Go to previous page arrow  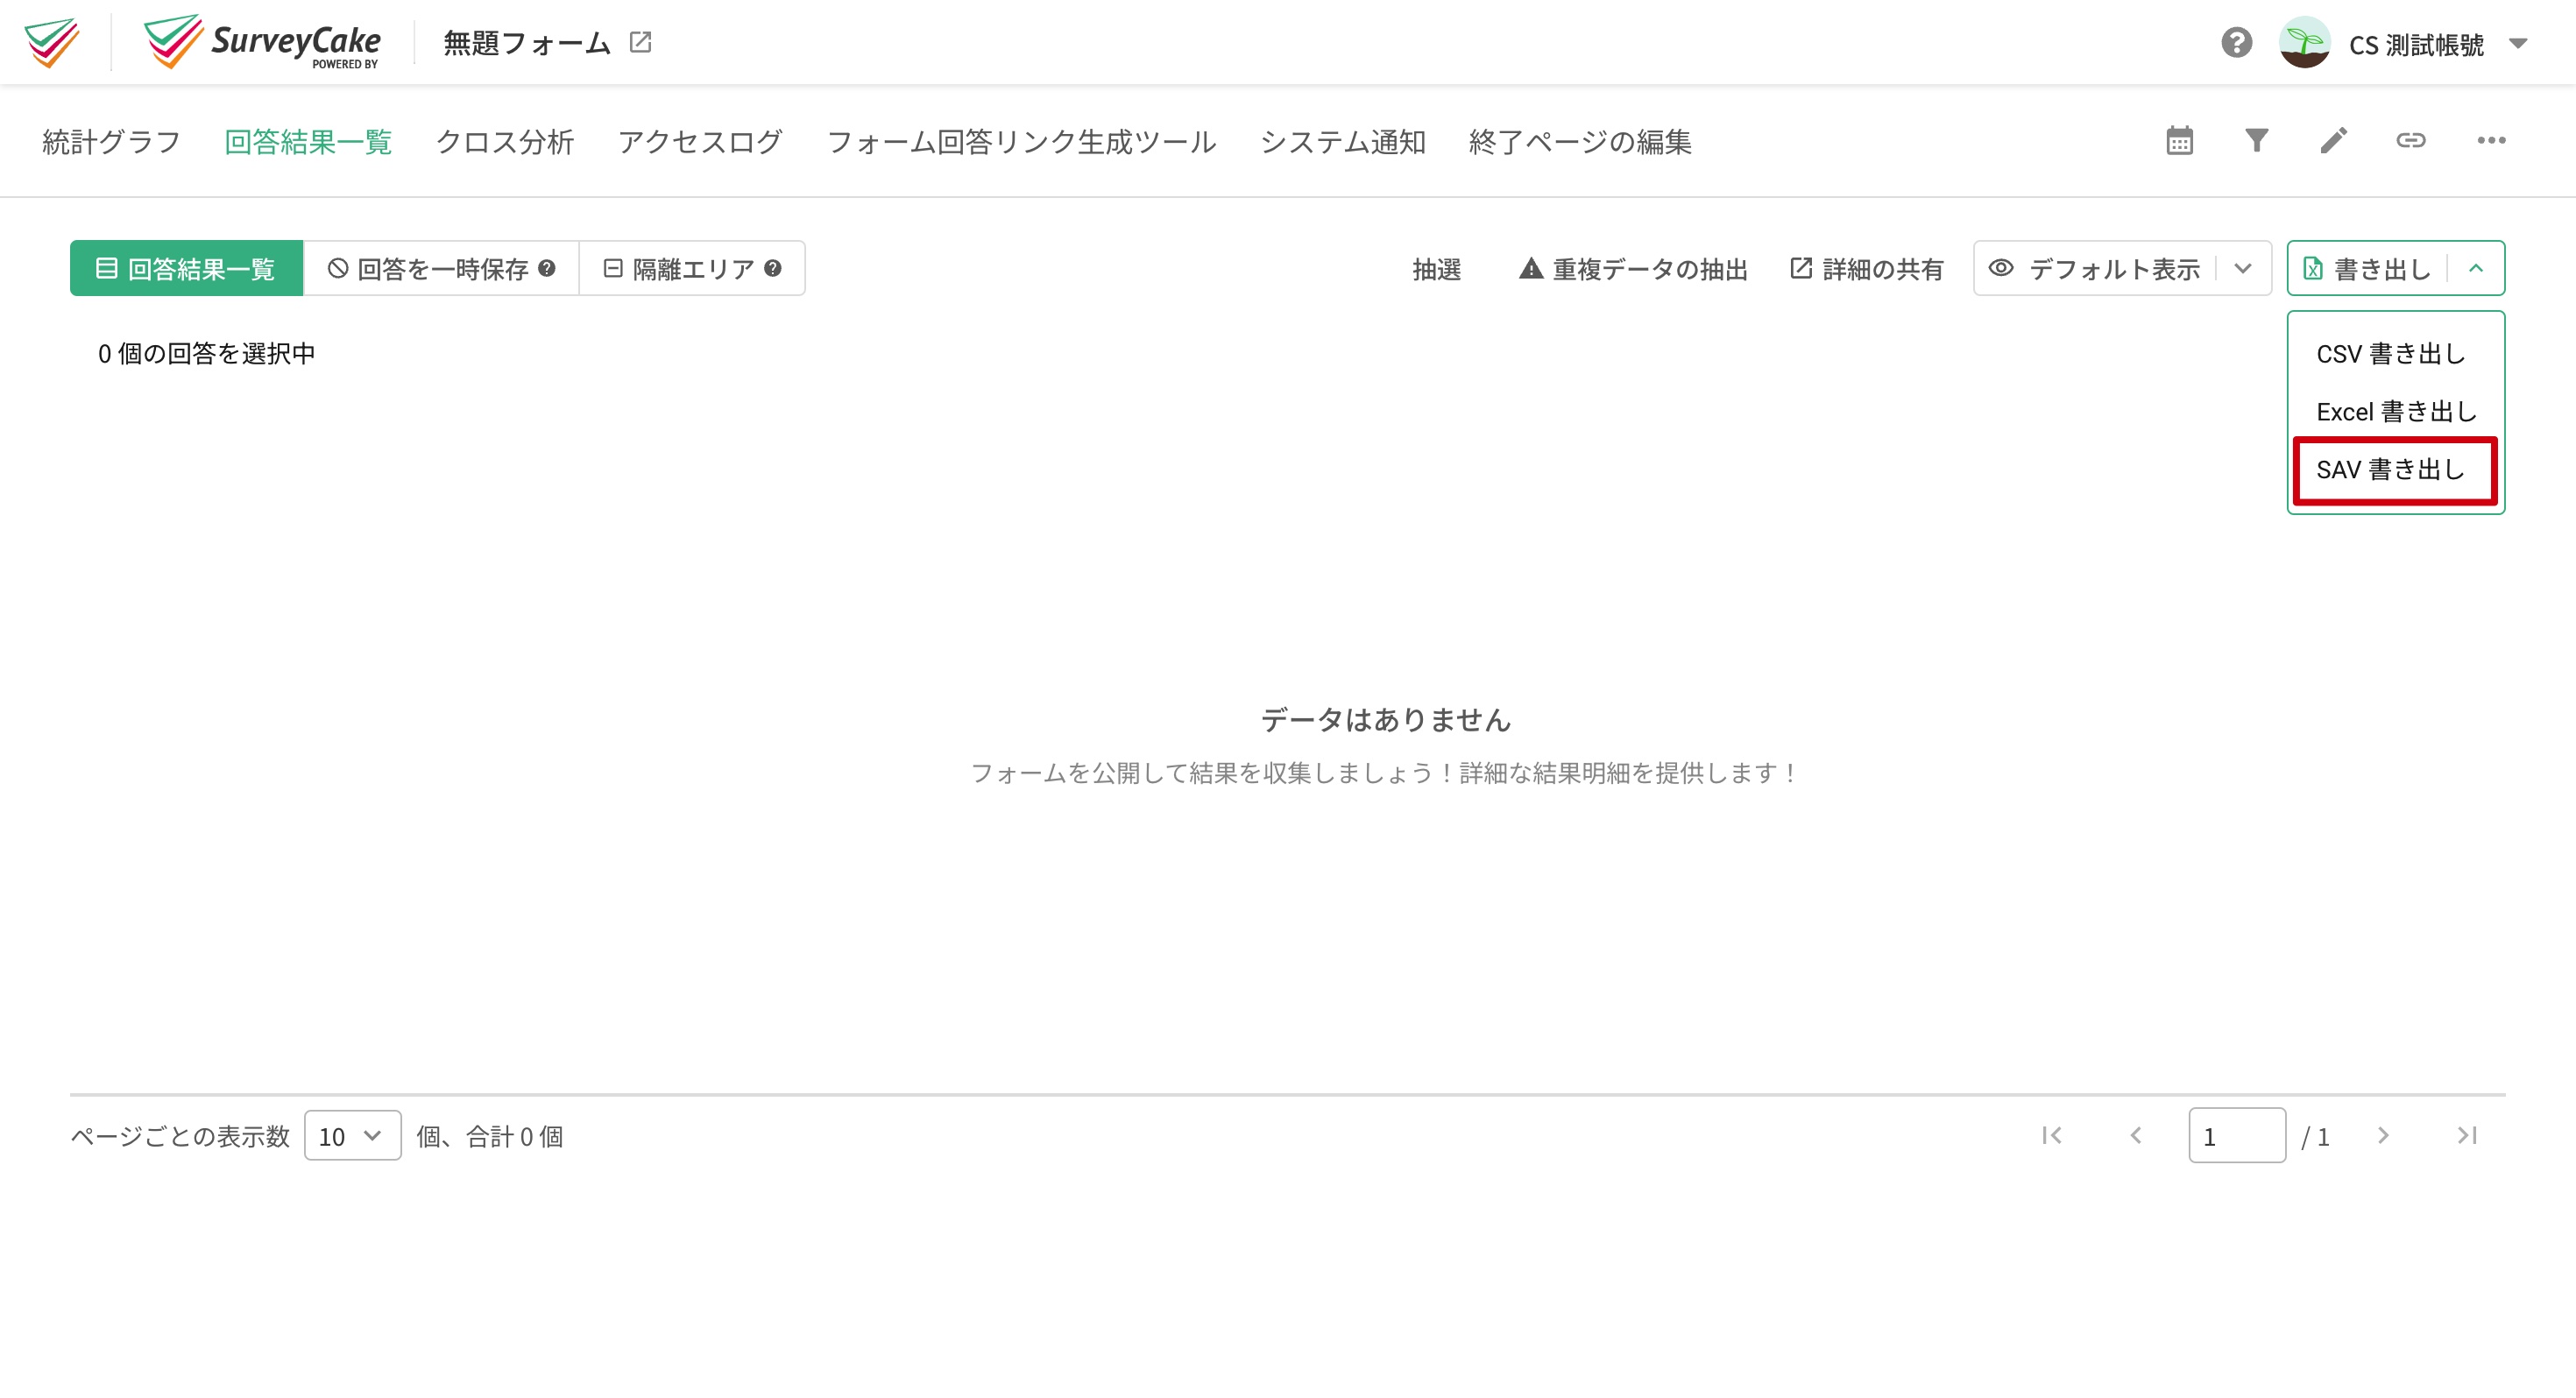click(2135, 1135)
